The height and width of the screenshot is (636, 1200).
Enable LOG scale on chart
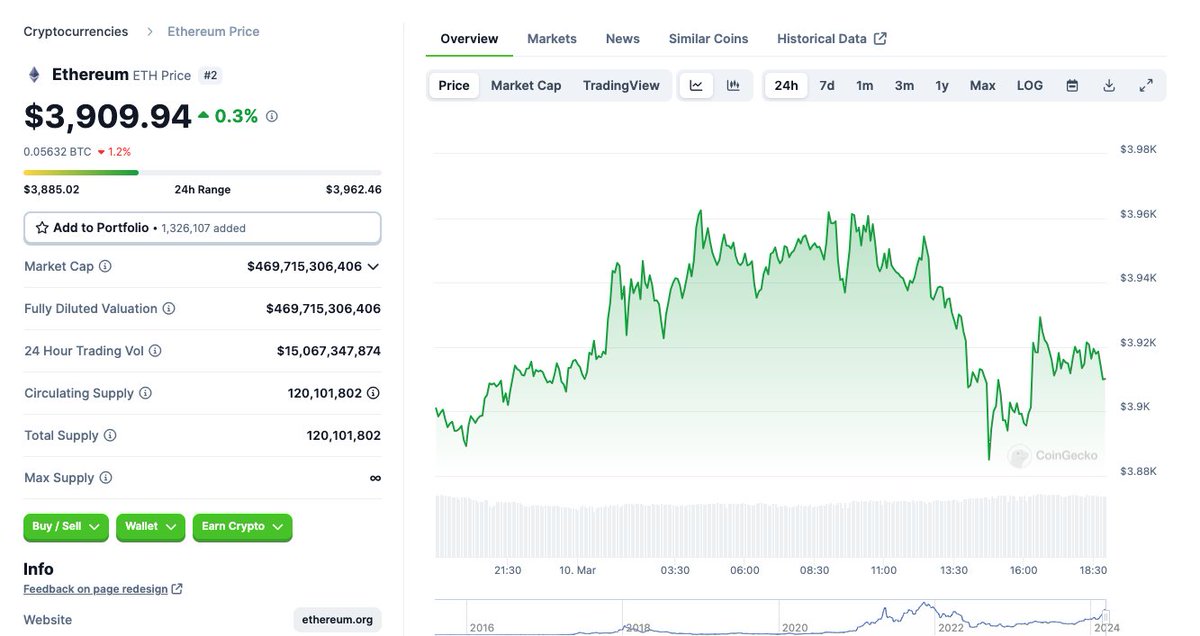click(x=1030, y=85)
